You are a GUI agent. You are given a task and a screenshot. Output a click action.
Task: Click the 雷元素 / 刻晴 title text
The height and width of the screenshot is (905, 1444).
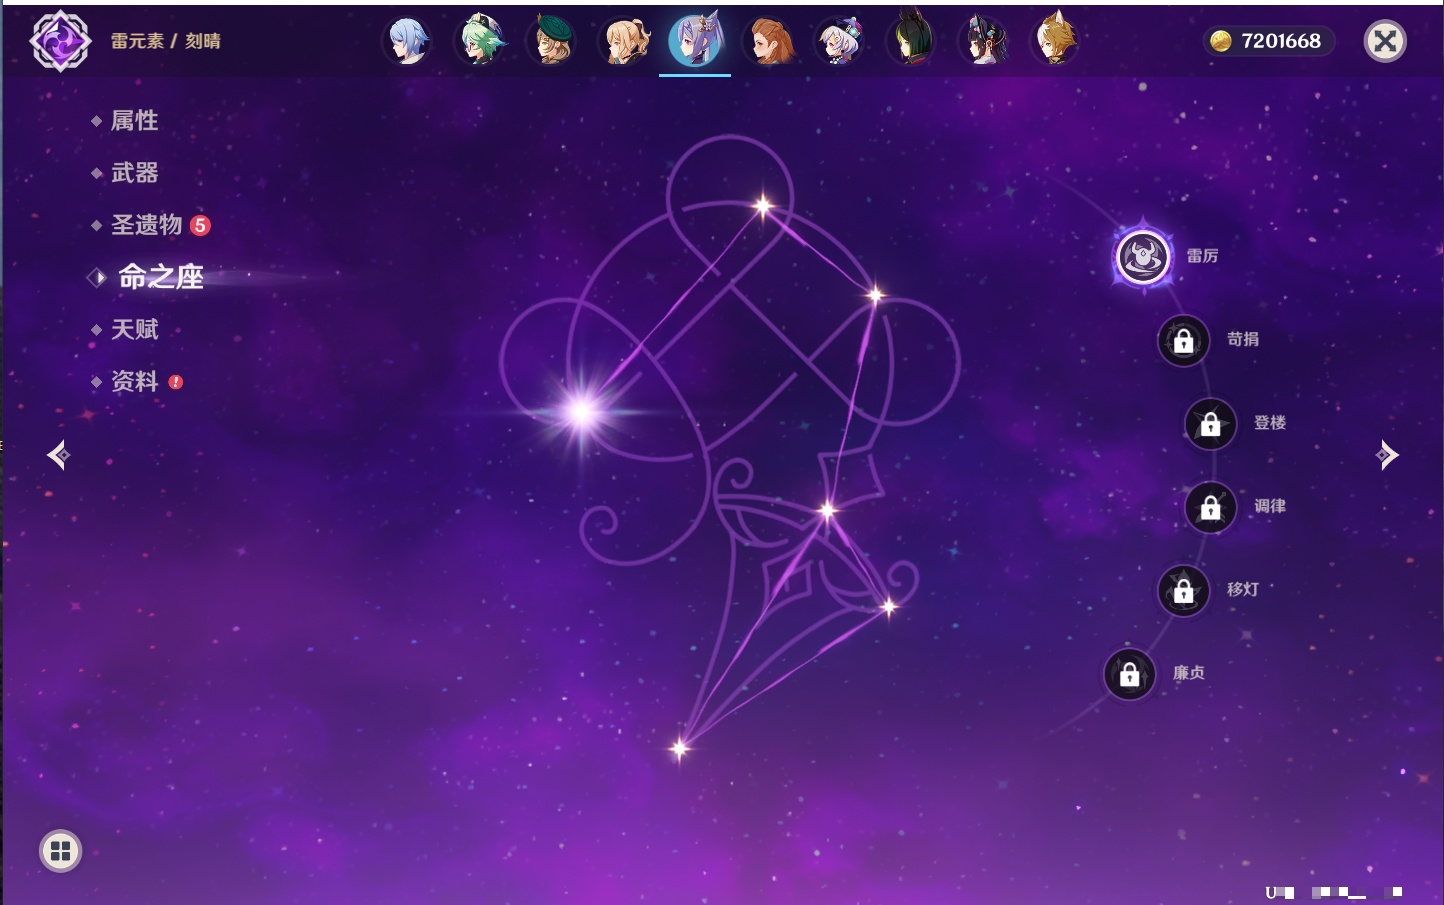(x=166, y=41)
